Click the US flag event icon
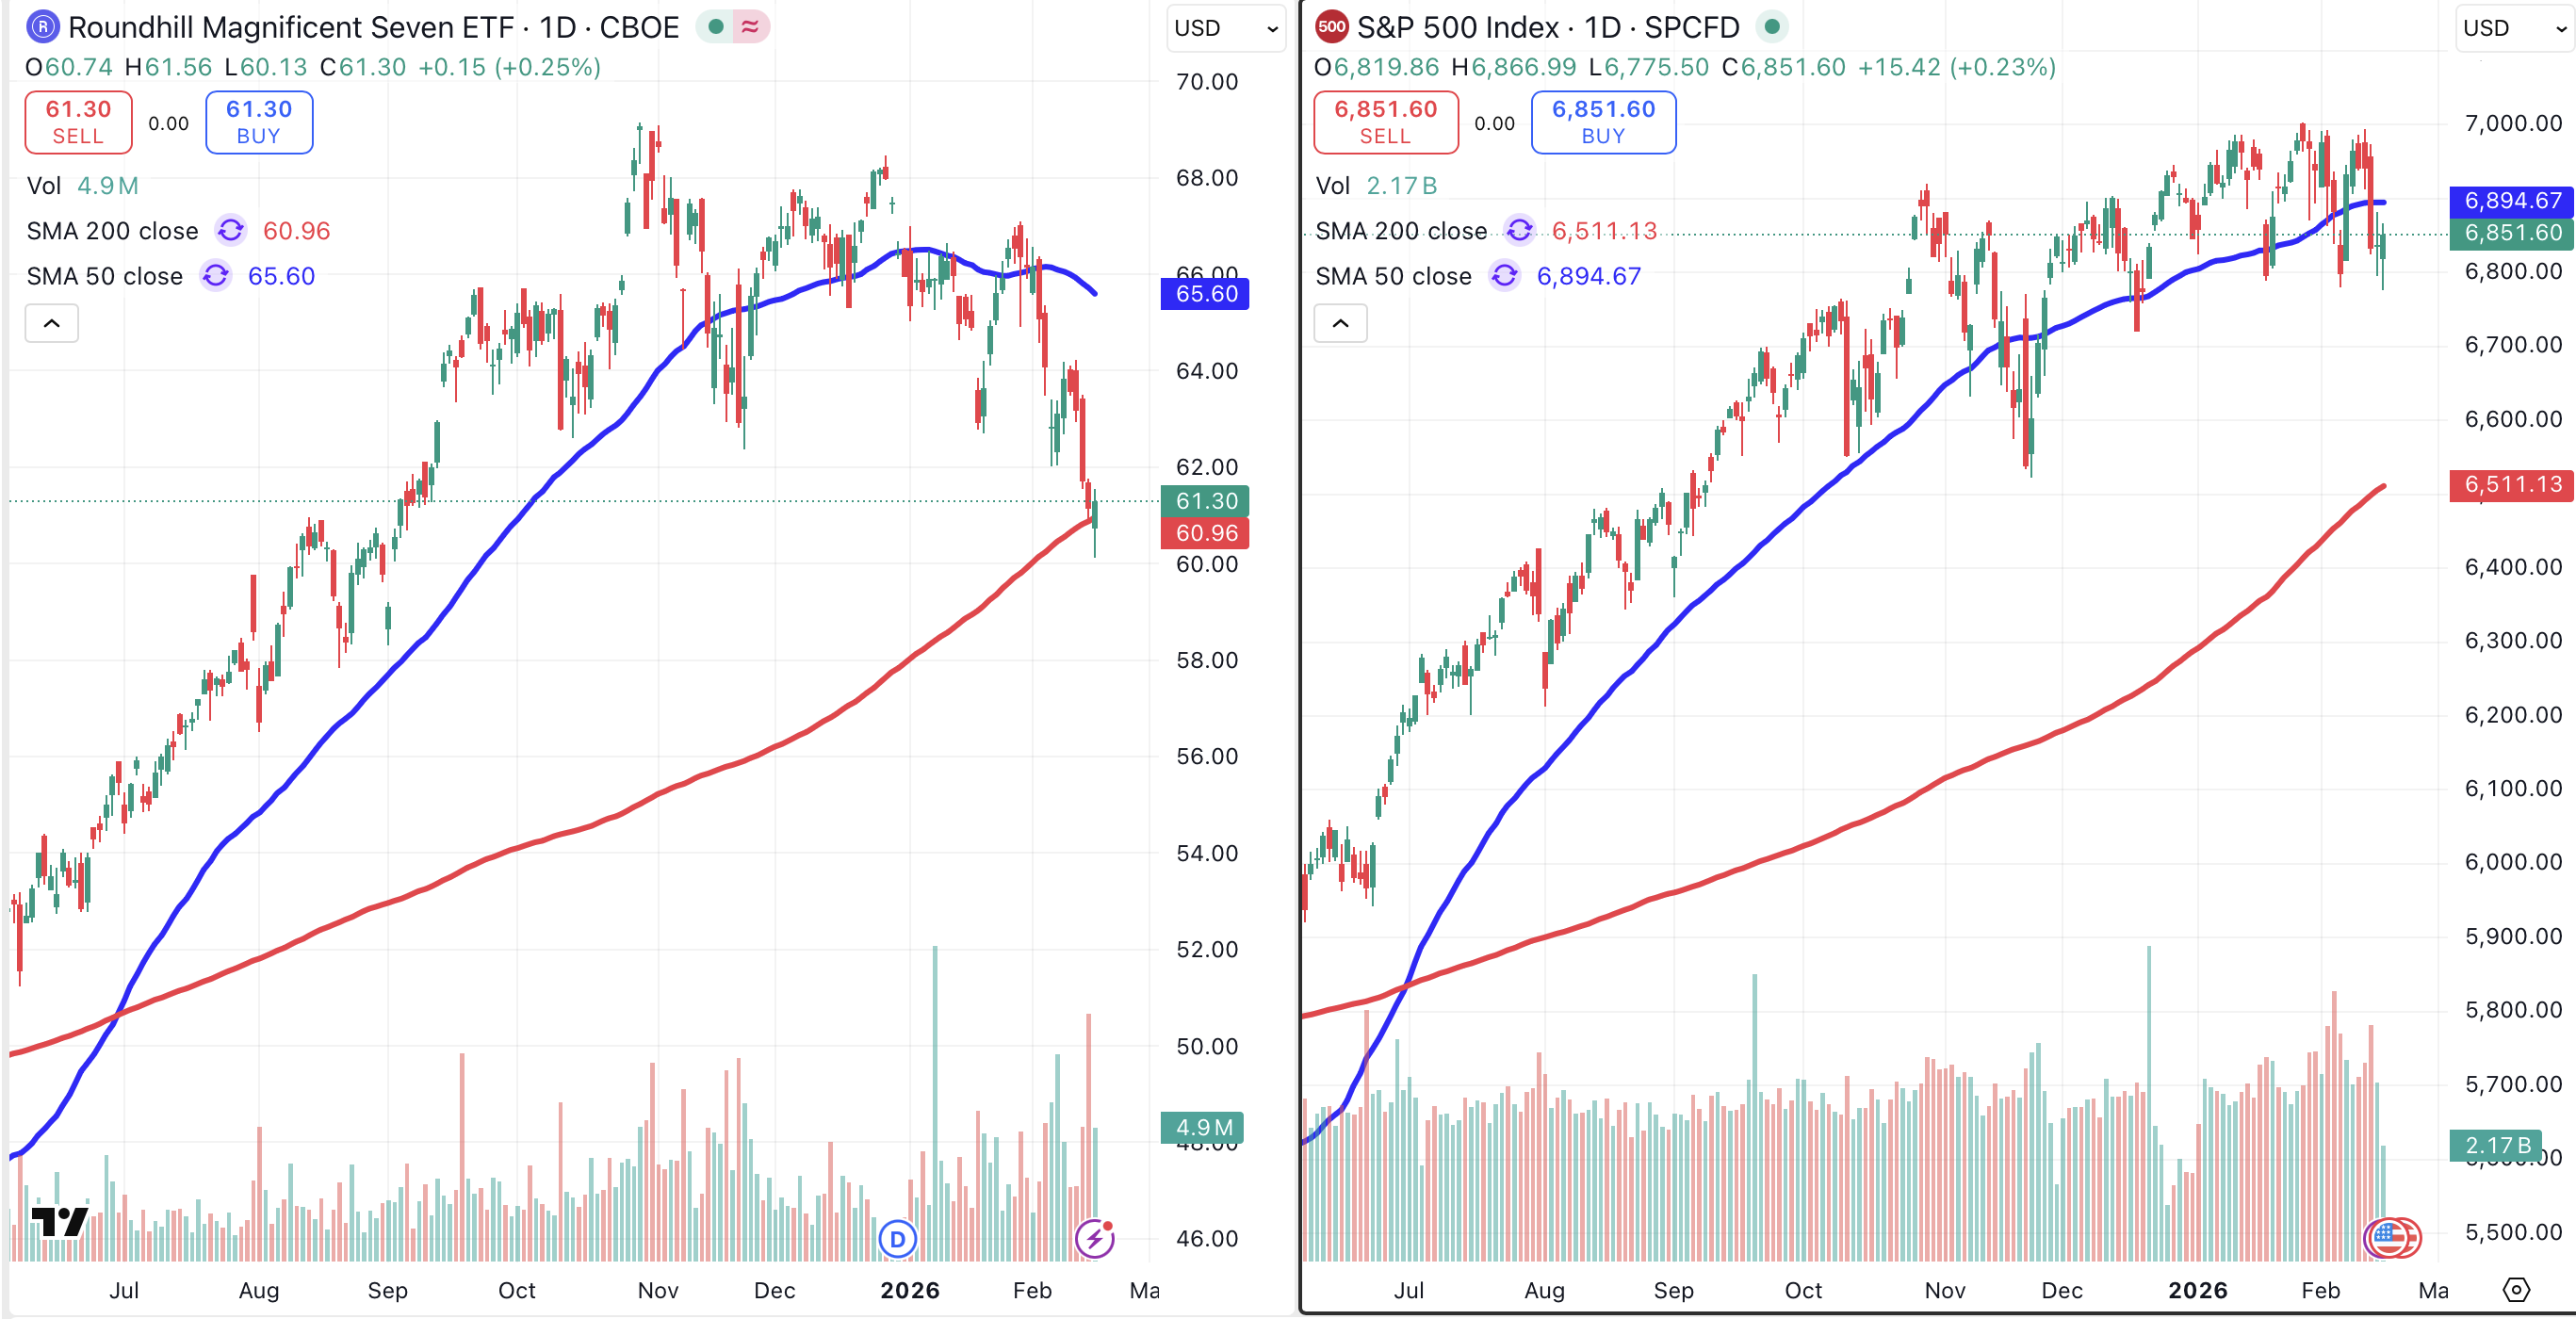This screenshot has width=2576, height=1319. click(x=2391, y=1237)
